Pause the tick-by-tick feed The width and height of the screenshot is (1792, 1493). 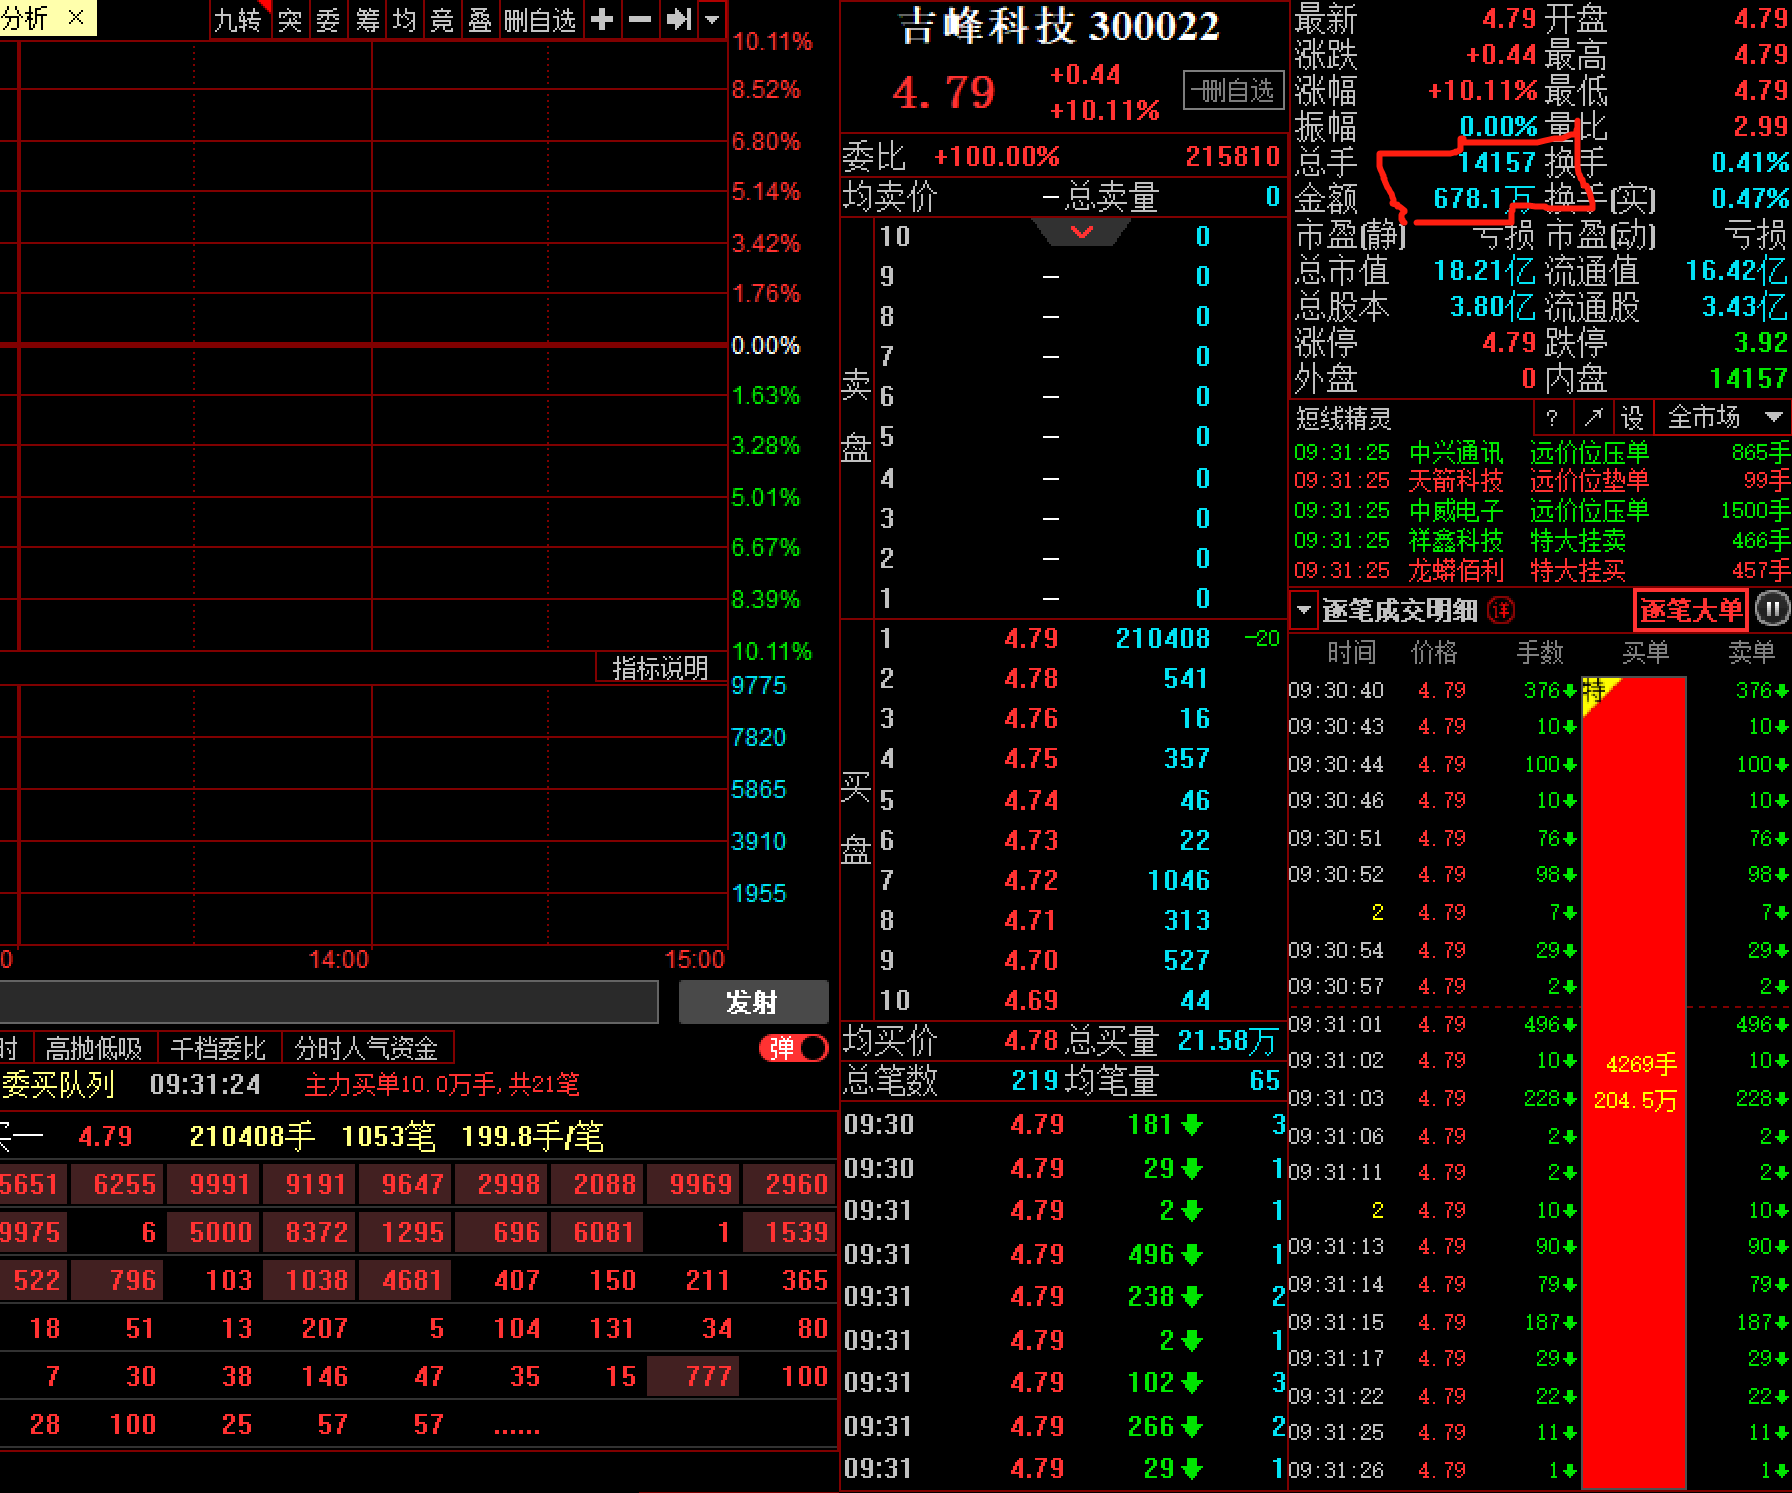1771,609
